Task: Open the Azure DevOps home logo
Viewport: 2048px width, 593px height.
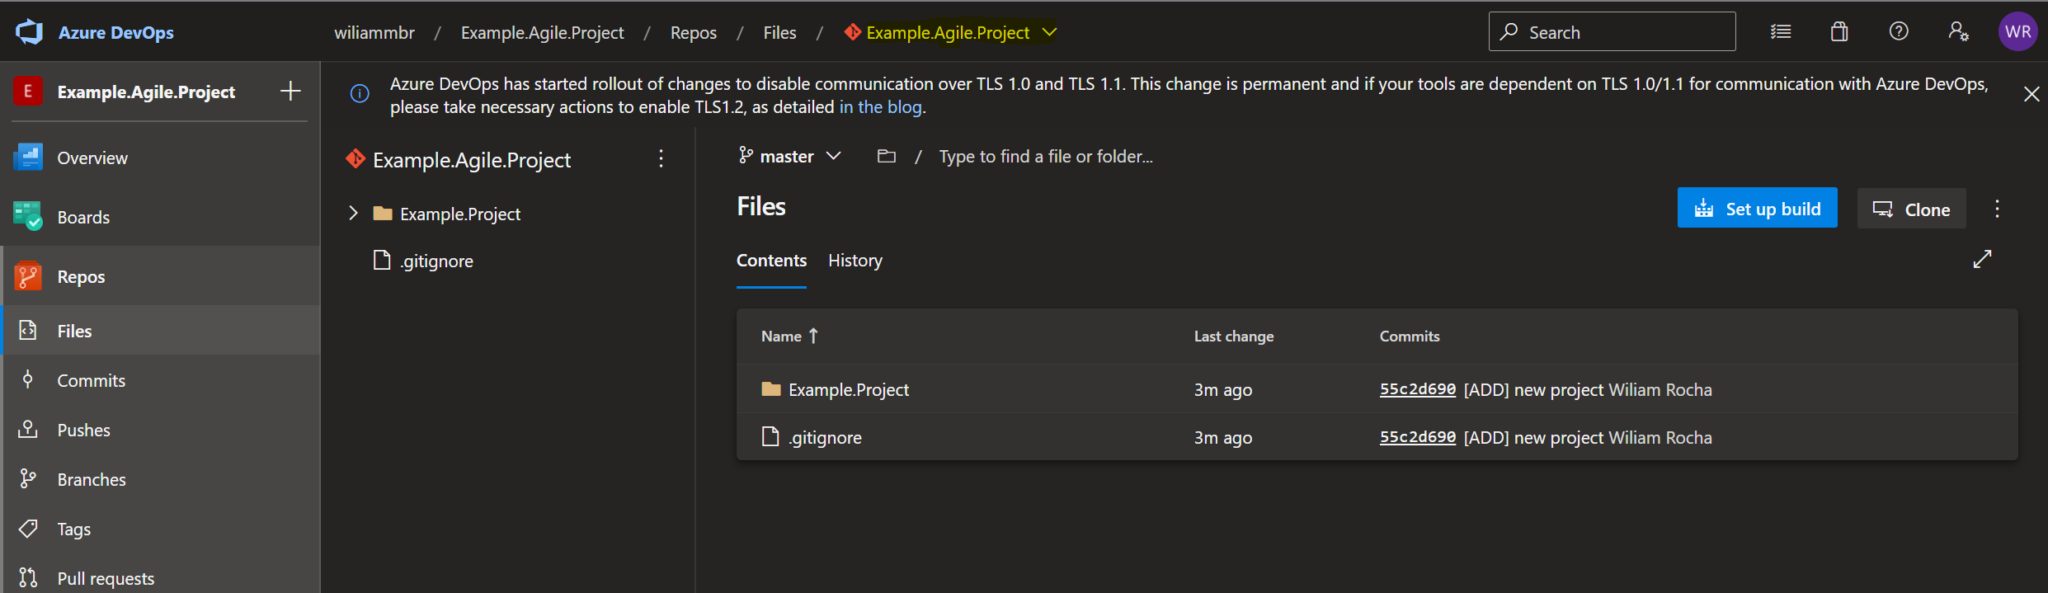Action: click(29, 32)
